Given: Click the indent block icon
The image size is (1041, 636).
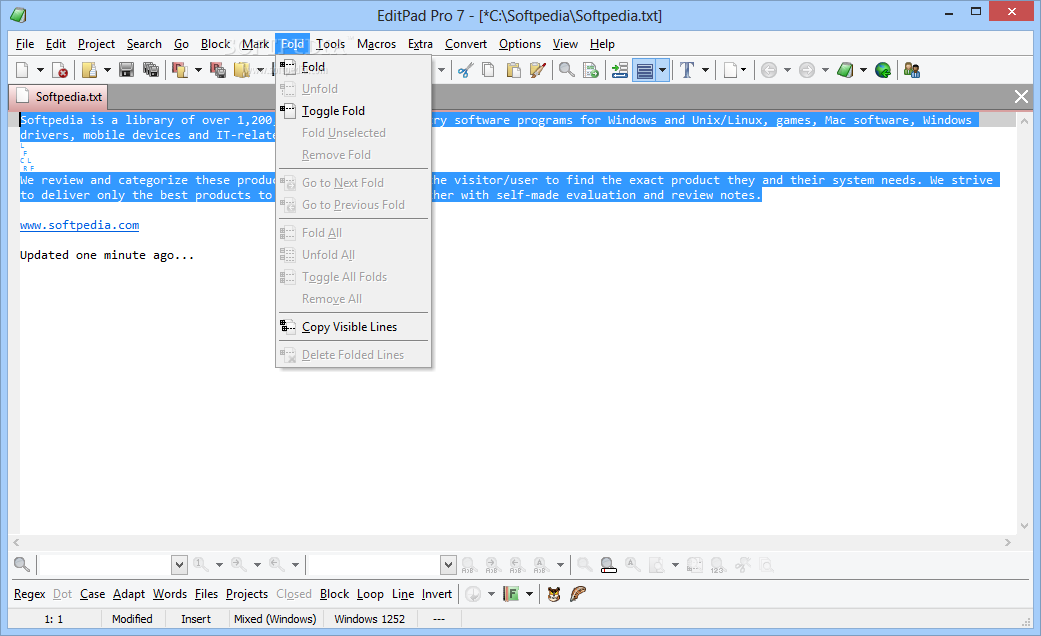Looking at the screenshot, I should coord(619,70).
